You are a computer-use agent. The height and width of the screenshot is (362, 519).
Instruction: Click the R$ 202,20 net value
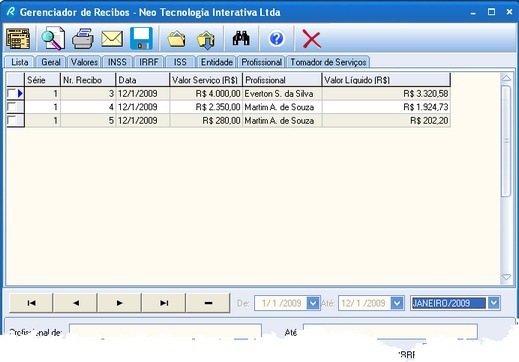click(x=386, y=120)
